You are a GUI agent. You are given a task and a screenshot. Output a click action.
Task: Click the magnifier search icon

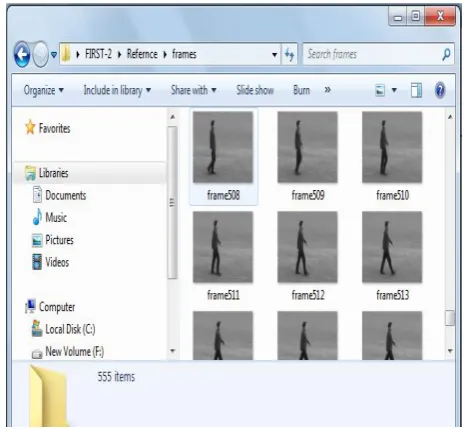click(x=446, y=54)
